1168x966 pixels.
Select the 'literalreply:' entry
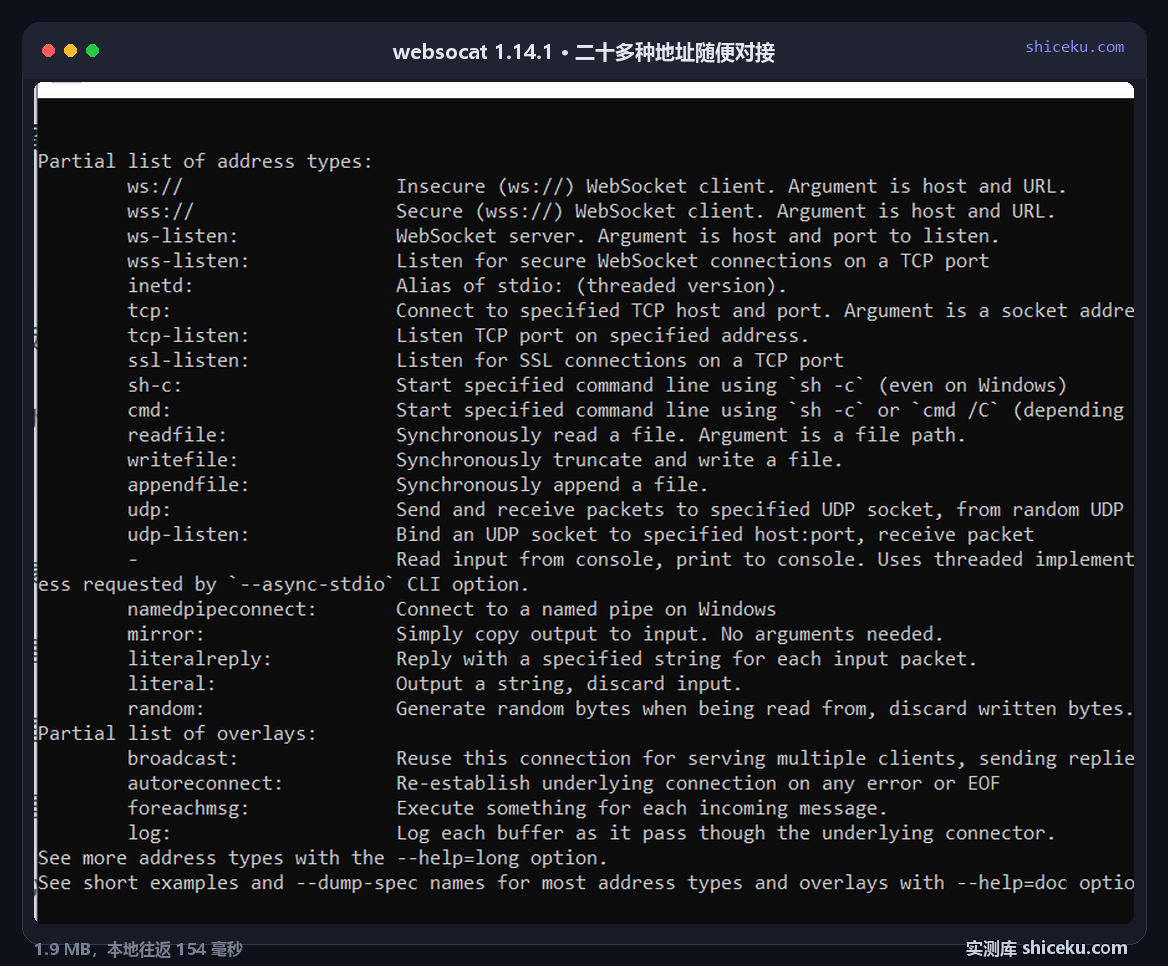tap(199, 659)
